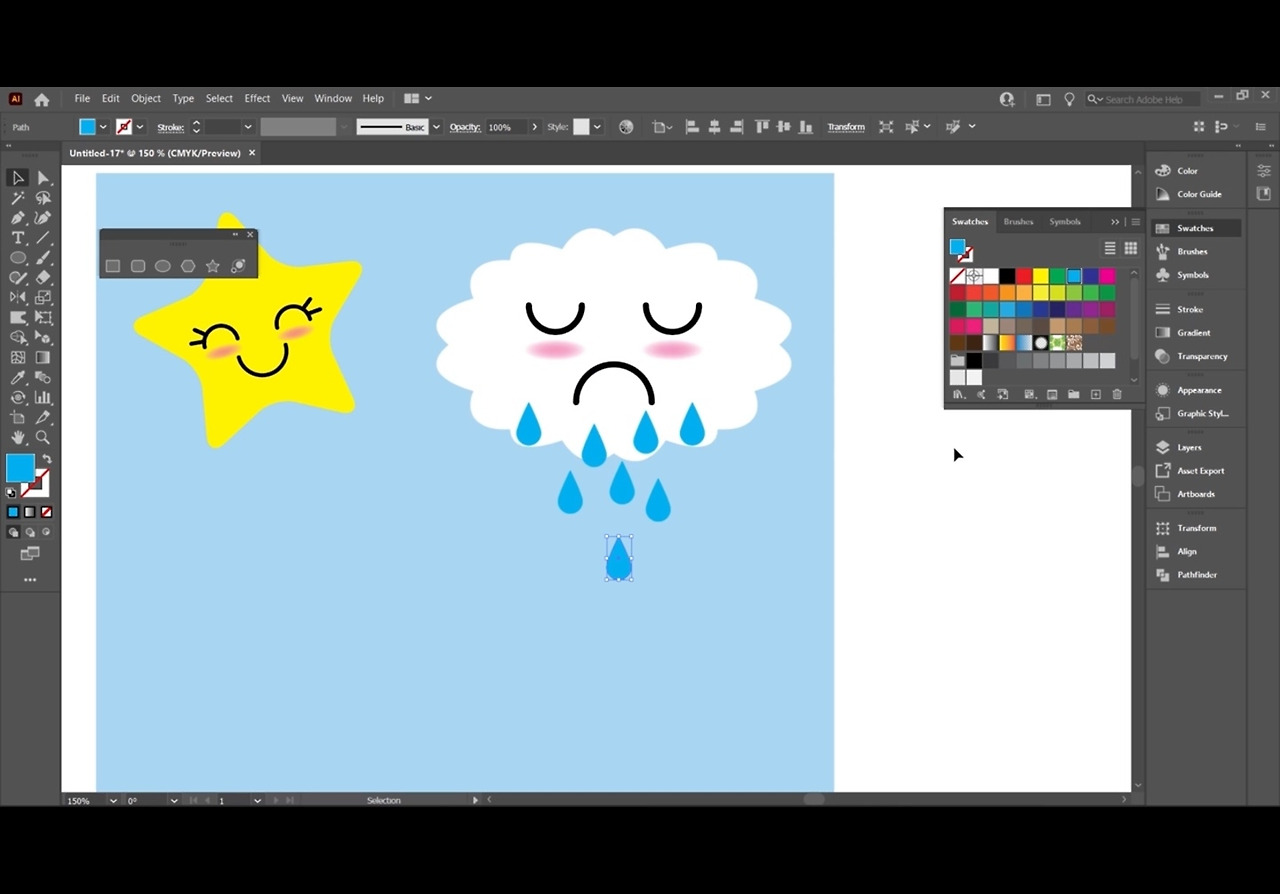Open the Object menu
Screen dimensions: 1280x894
pyautogui.click(x=146, y=98)
